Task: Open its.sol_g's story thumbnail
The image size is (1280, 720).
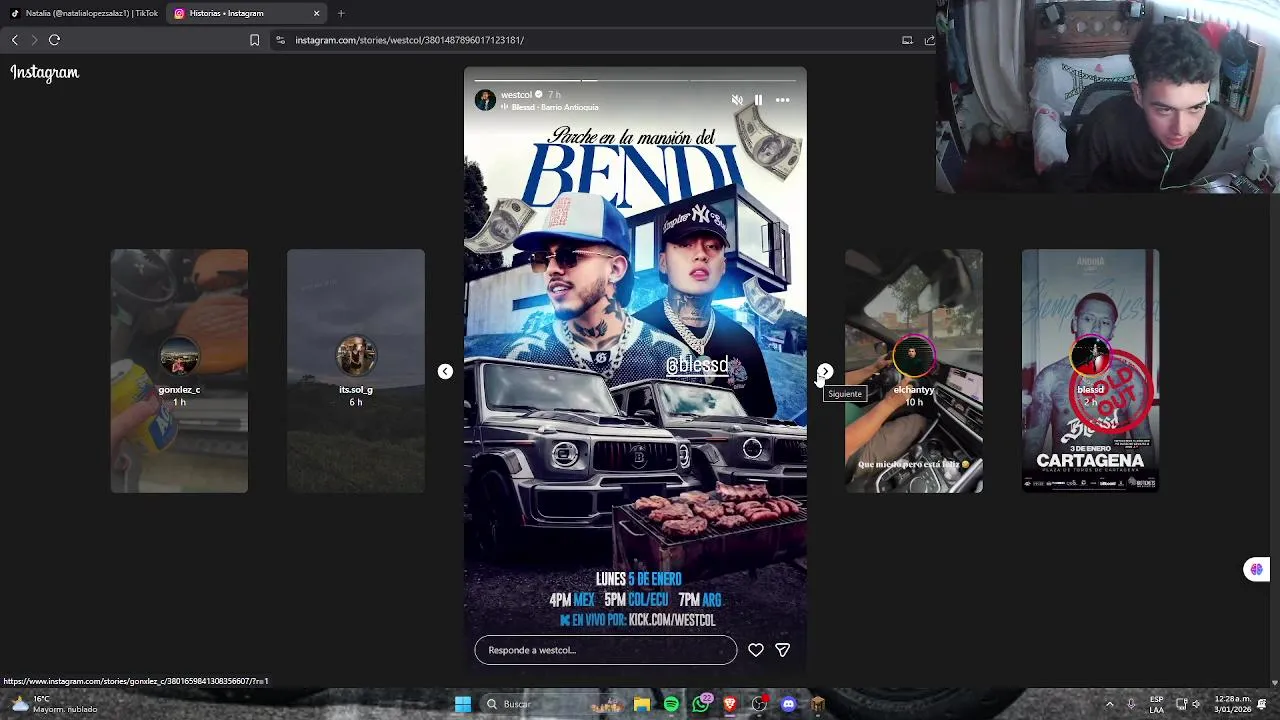Action: point(356,371)
